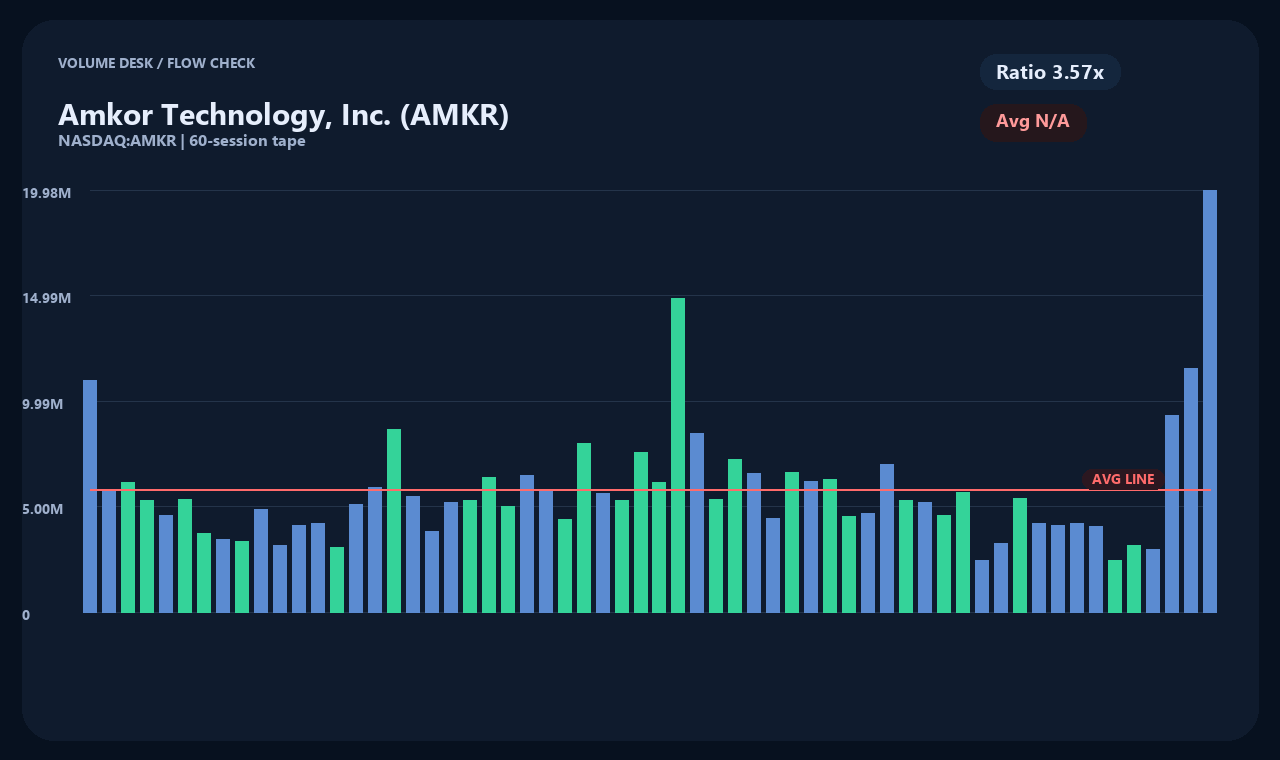This screenshot has height=760, width=1280.
Task: Select the tall green mid-chart spike bar
Action: click(678, 455)
